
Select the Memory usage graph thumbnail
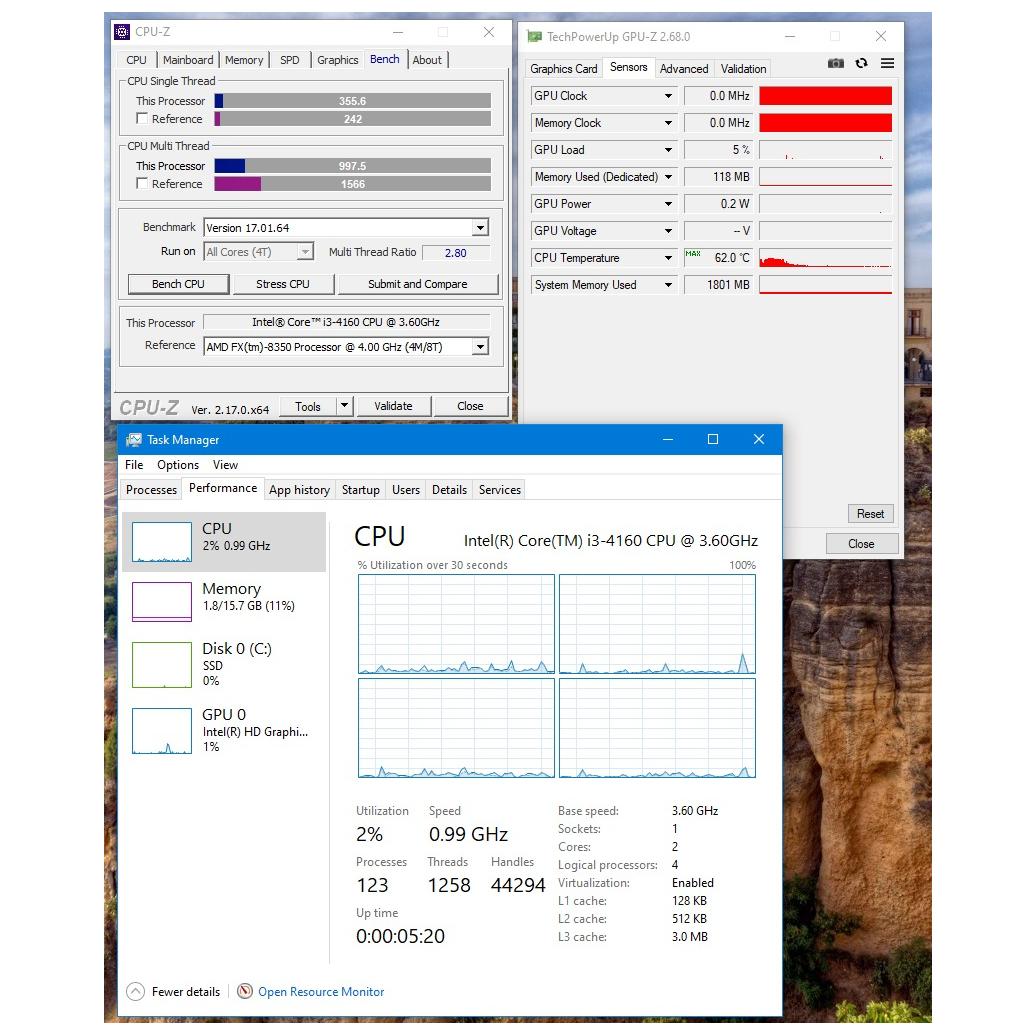point(162,602)
